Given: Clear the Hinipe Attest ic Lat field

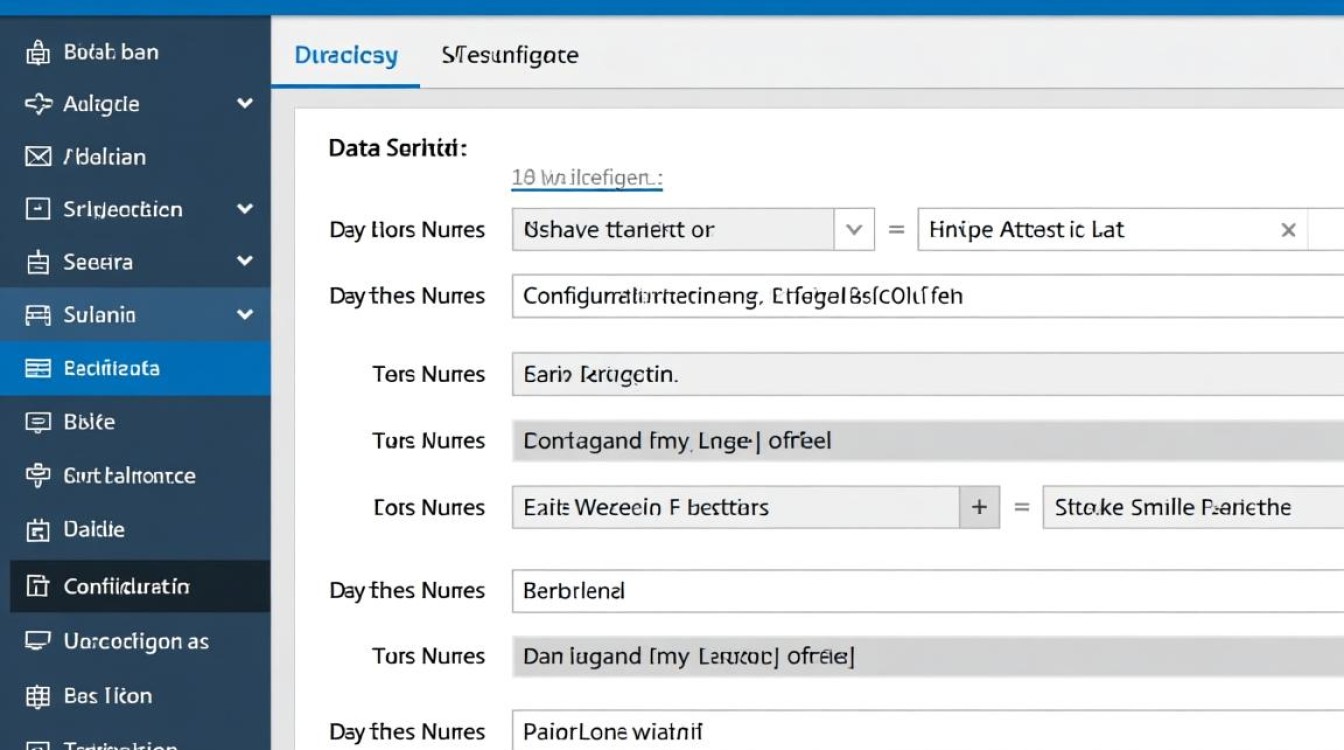Looking at the screenshot, I should [1288, 230].
